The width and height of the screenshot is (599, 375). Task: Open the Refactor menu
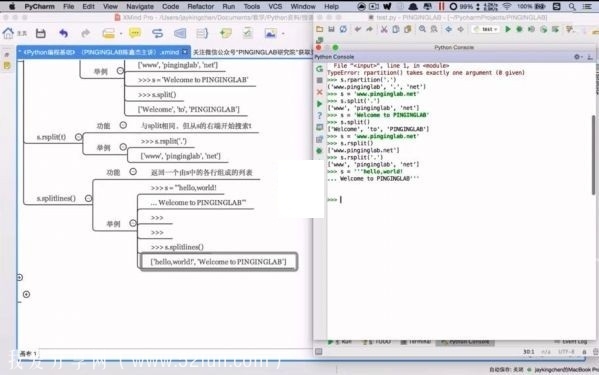point(201,6)
